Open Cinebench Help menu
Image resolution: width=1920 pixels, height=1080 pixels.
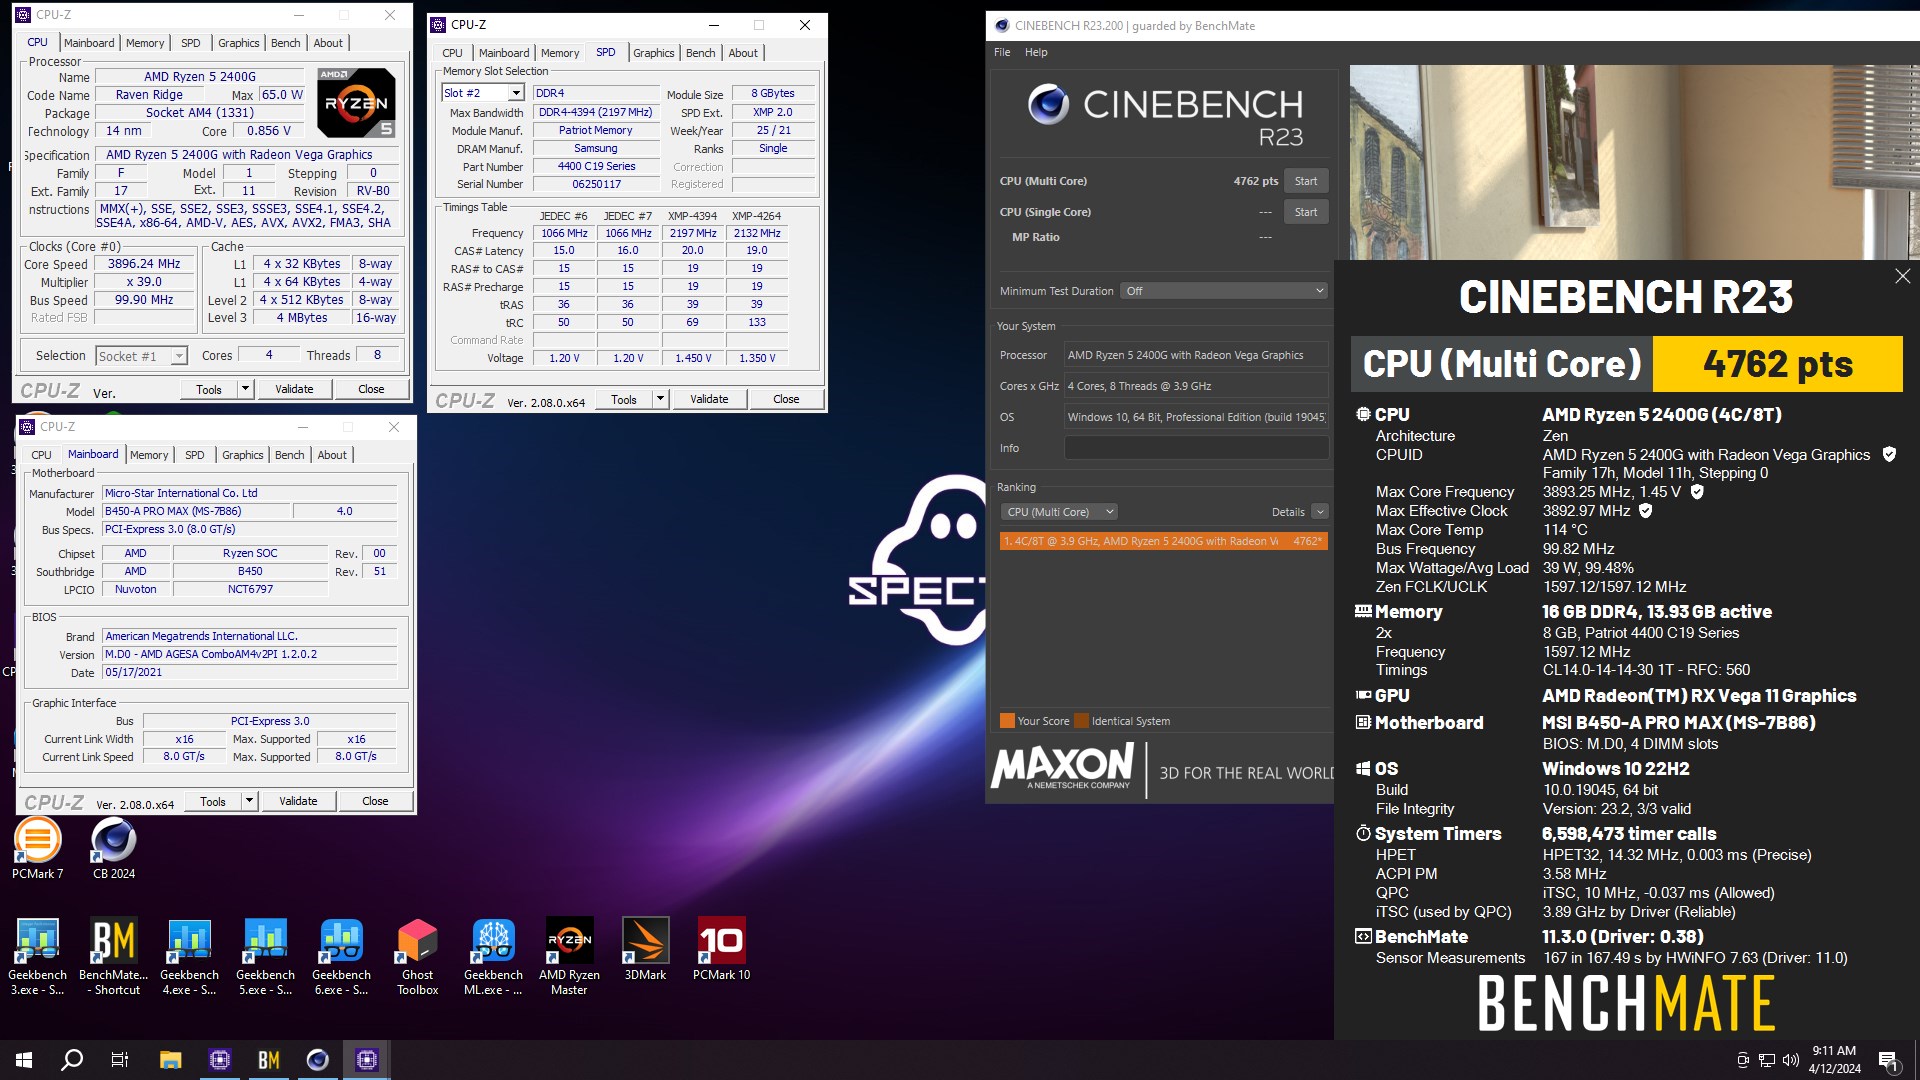pos(1036,52)
